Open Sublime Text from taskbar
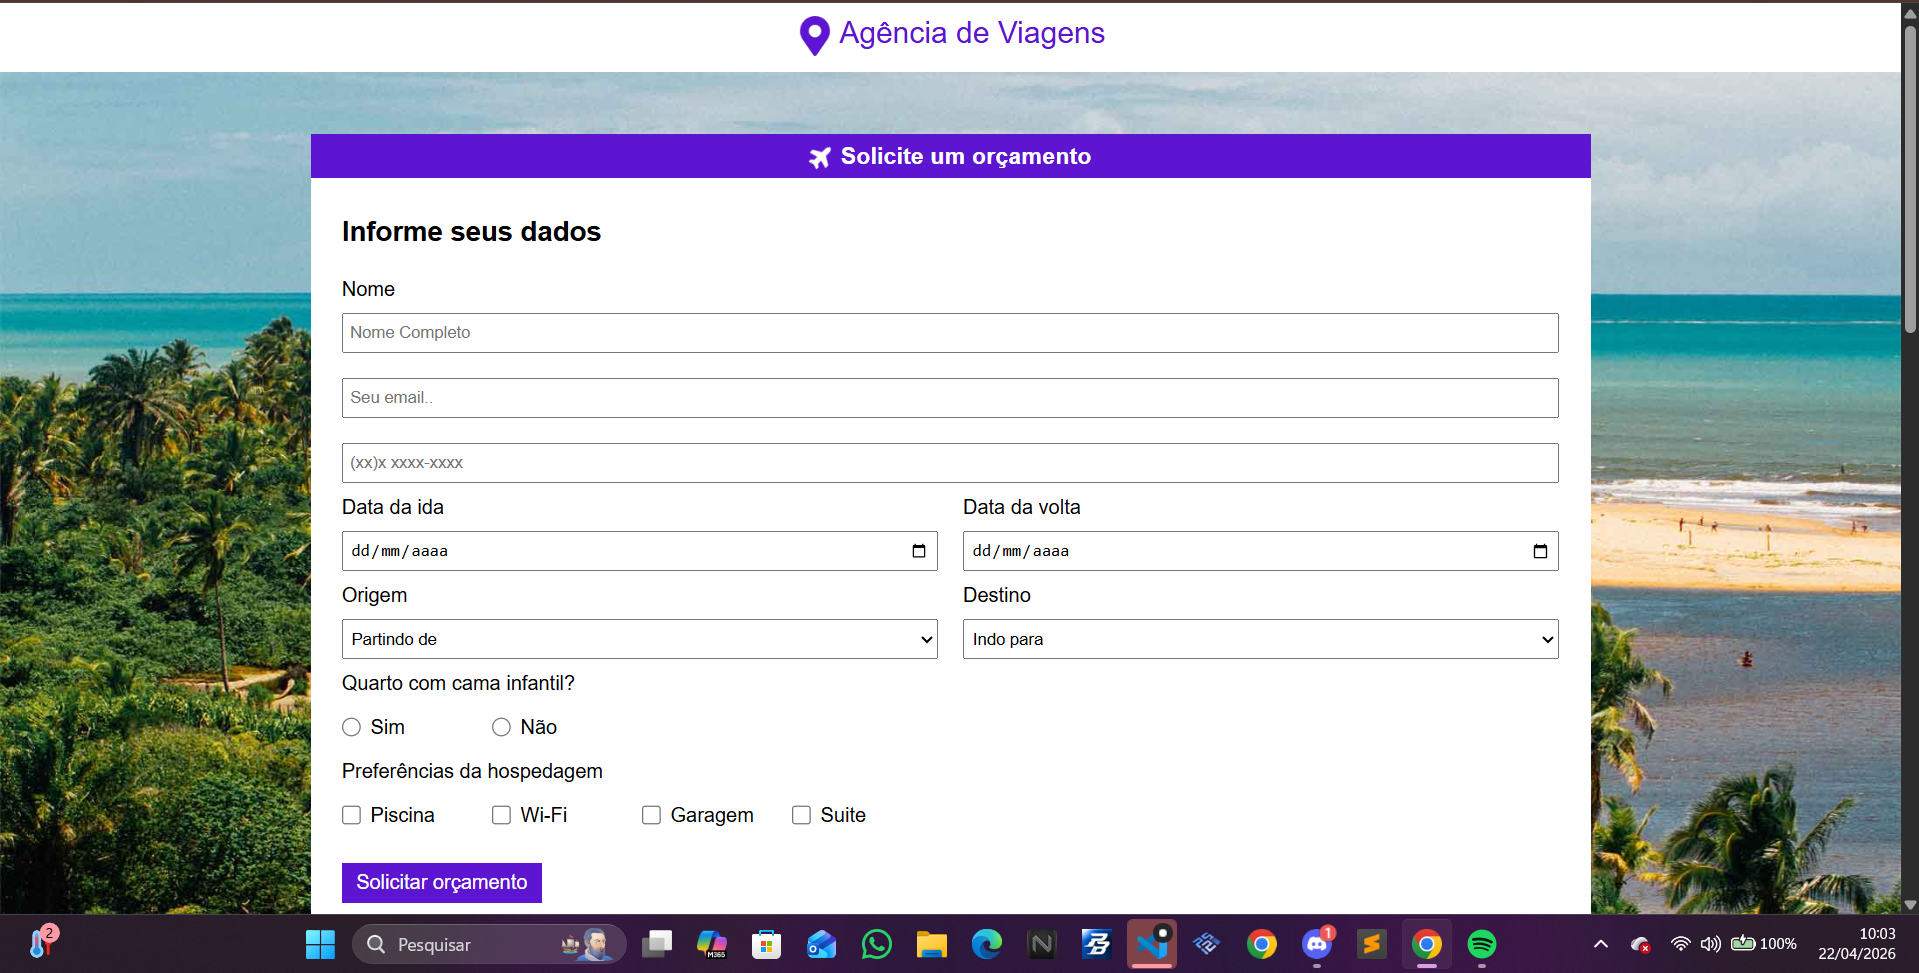The width and height of the screenshot is (1919, 973). (1372, 944)
